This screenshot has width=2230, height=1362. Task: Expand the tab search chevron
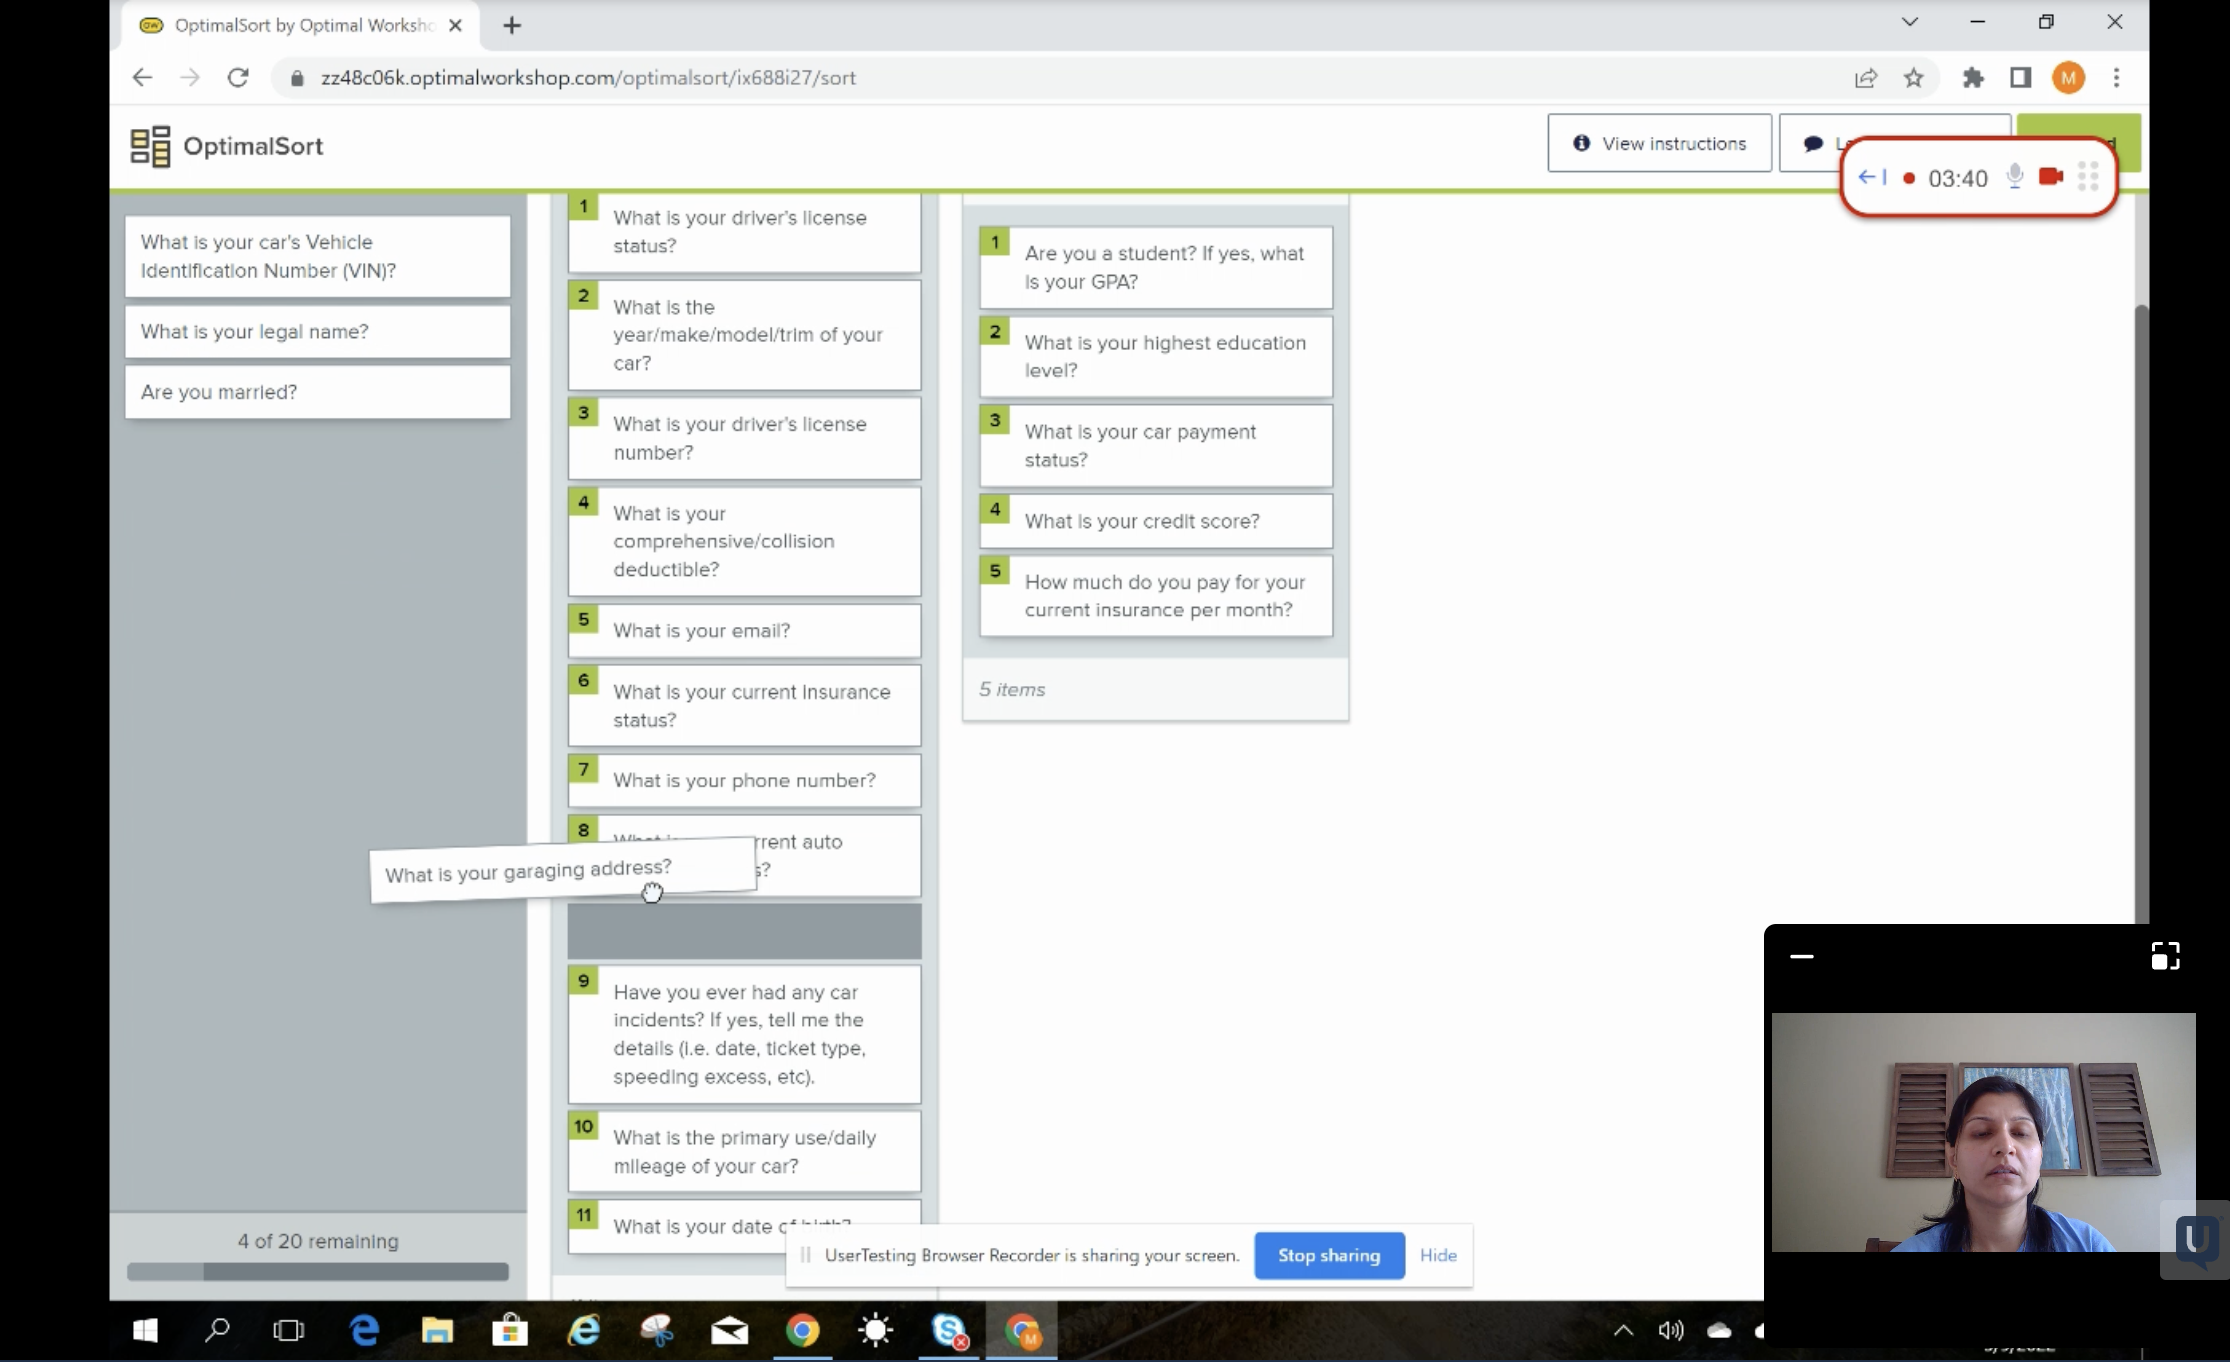1909,22
